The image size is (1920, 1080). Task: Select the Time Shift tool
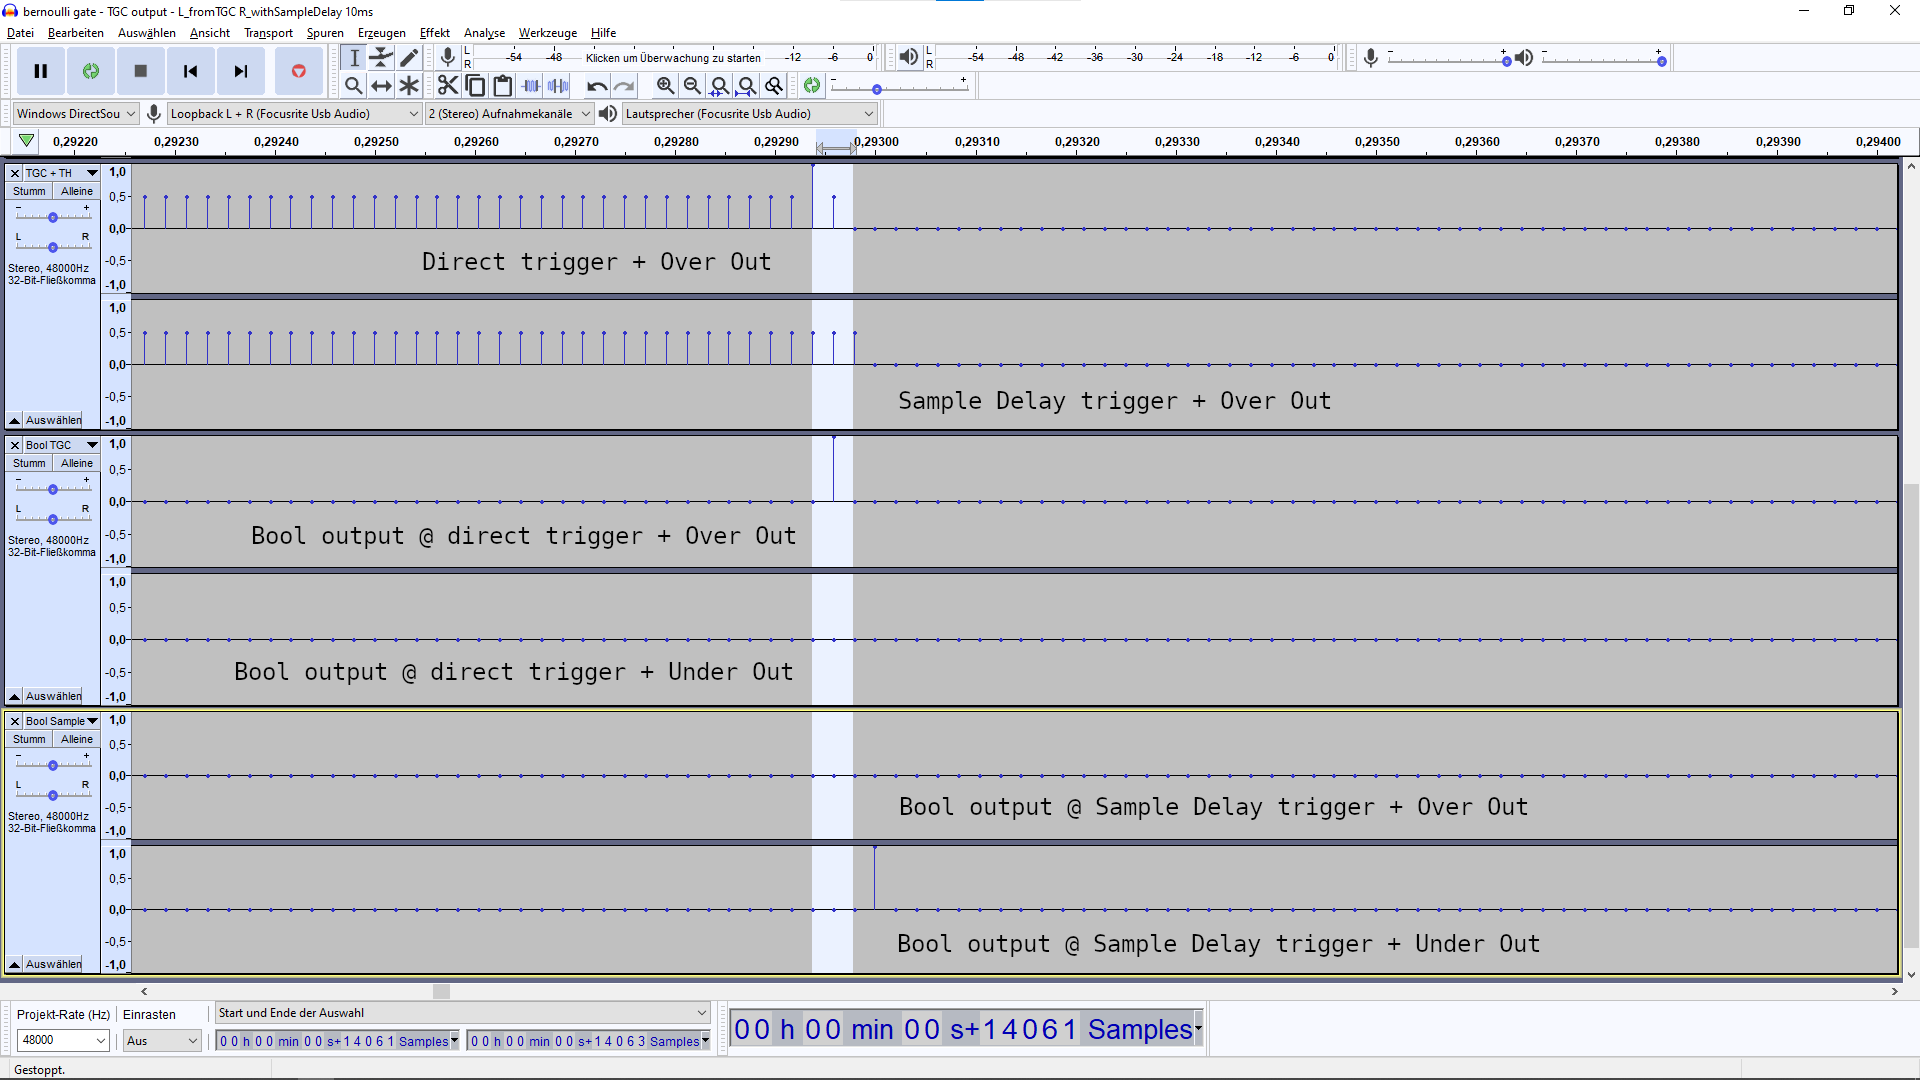[x=381, y=86]
